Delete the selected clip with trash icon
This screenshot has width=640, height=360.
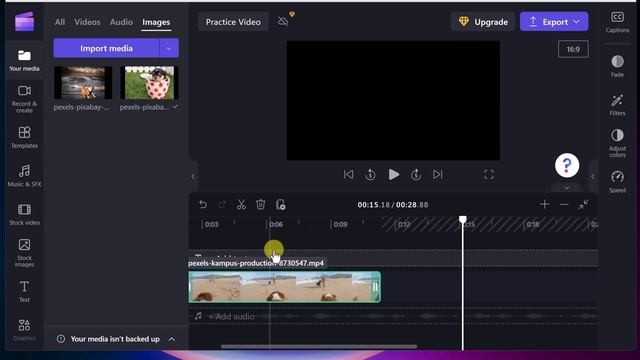[x=260, y=204]
